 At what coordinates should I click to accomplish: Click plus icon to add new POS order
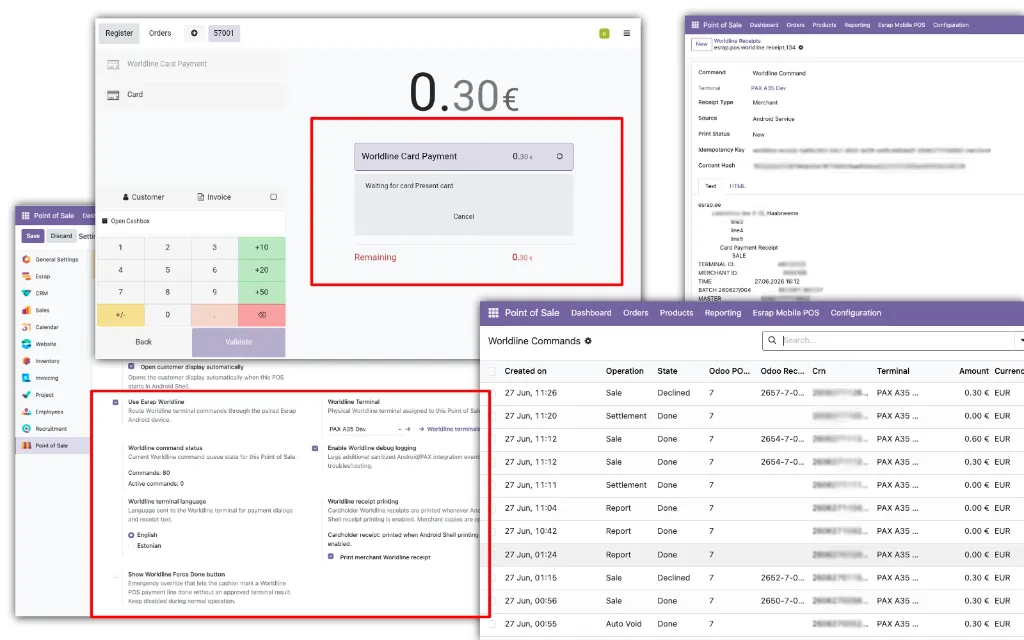click(194, 33)
